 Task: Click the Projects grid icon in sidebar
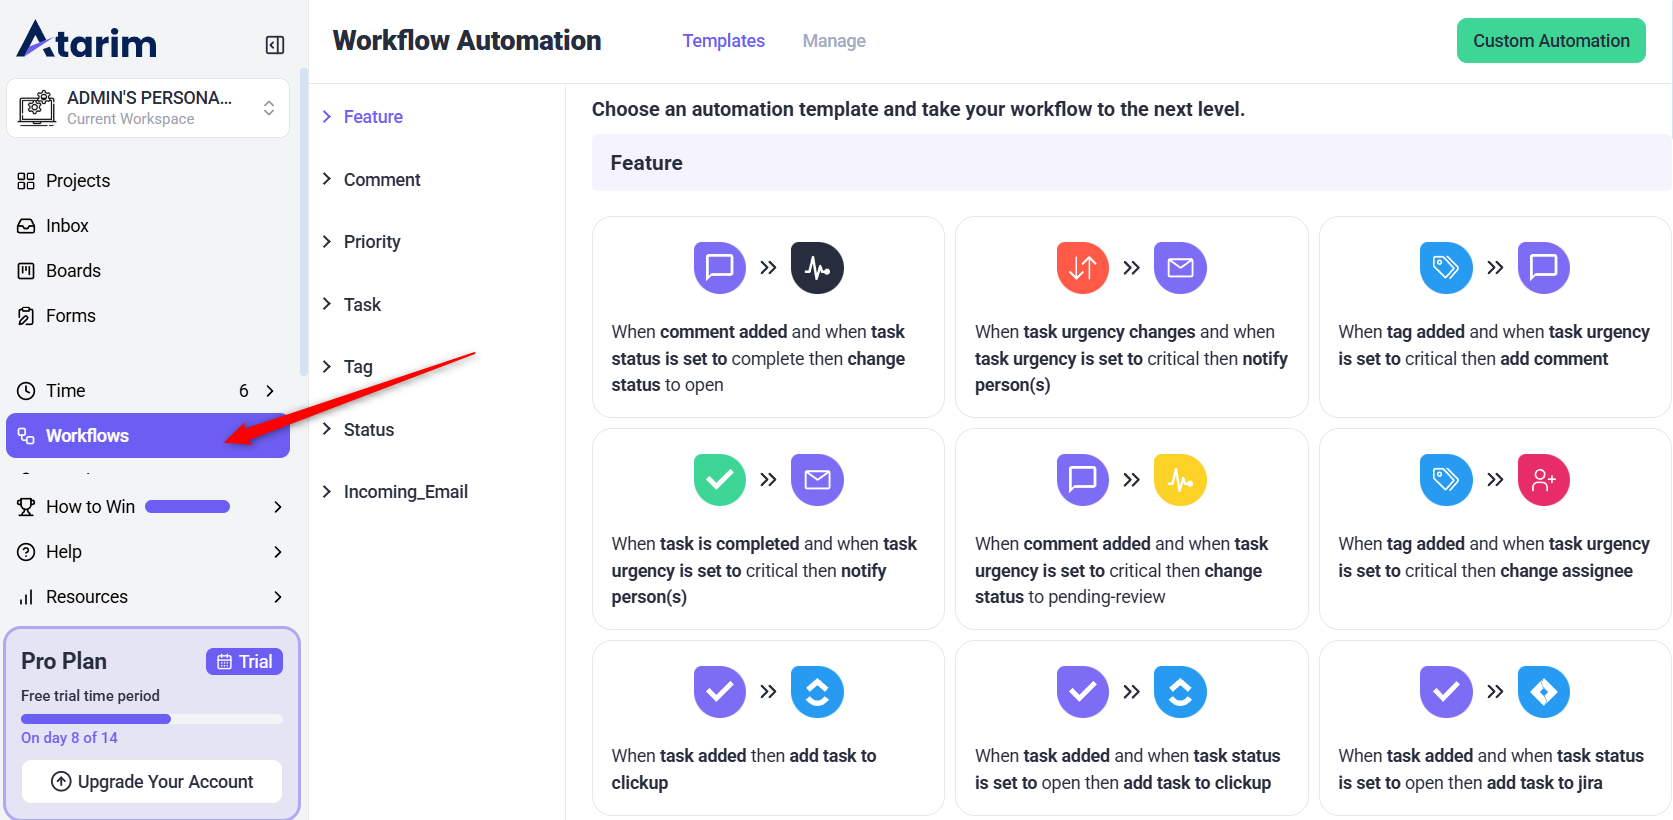point(26,181)
